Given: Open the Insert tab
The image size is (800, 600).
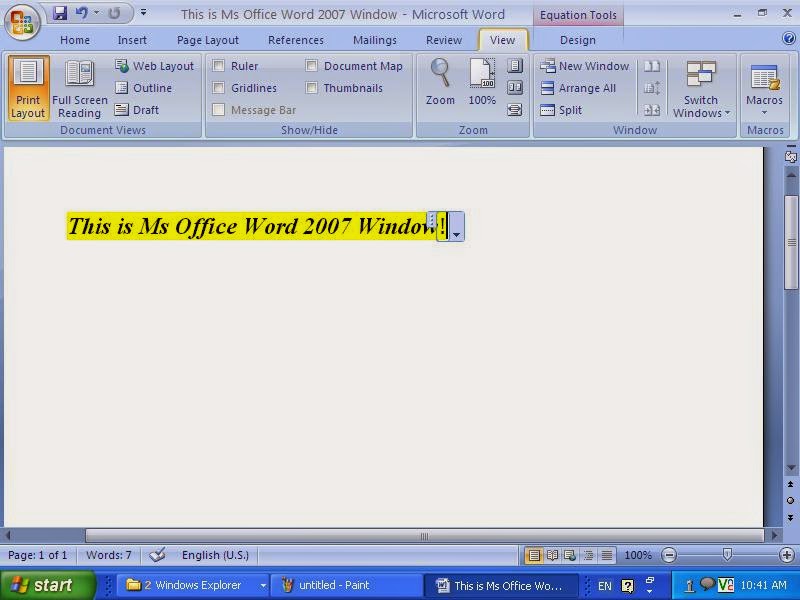Looking at the screenshot, I should click(x=132, y=40).
